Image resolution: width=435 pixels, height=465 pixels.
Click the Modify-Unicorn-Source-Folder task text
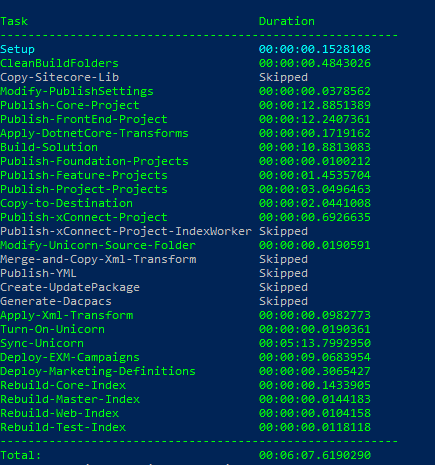pos(98,245)
